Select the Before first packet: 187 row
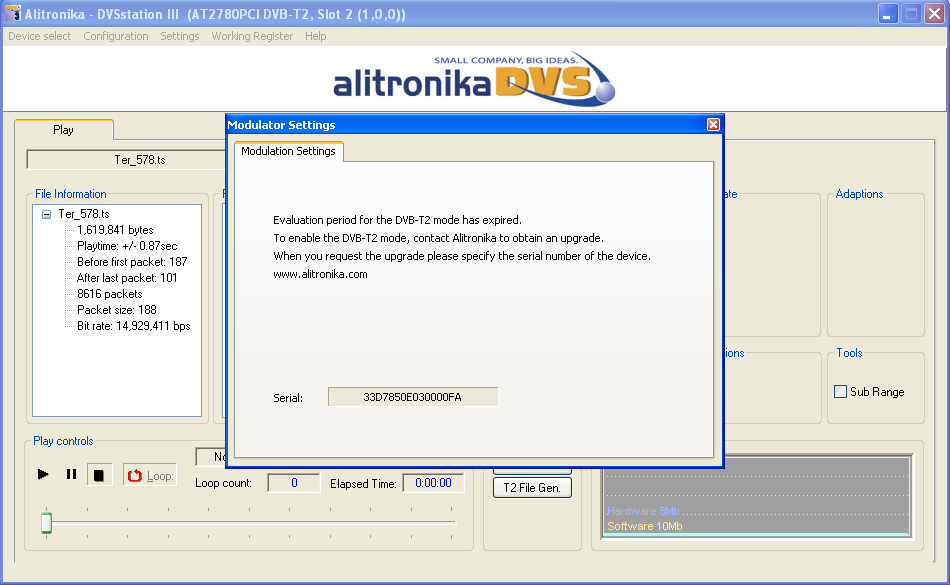The height and width of the screenshot is (585, 950). tap(132, 262)
